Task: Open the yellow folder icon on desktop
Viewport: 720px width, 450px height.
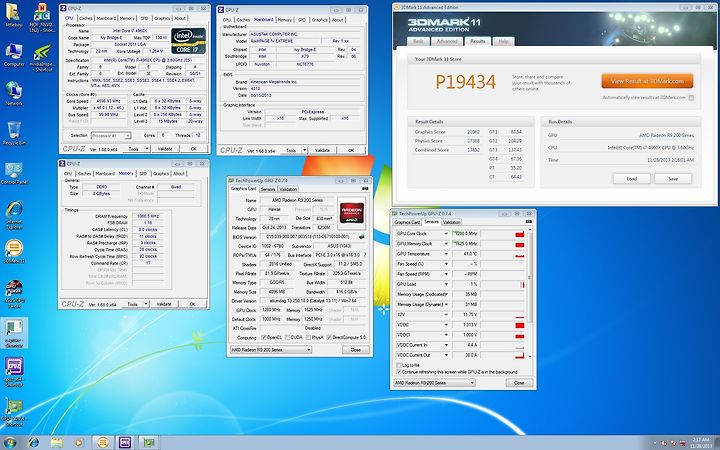Action: [x=14, y=16]
